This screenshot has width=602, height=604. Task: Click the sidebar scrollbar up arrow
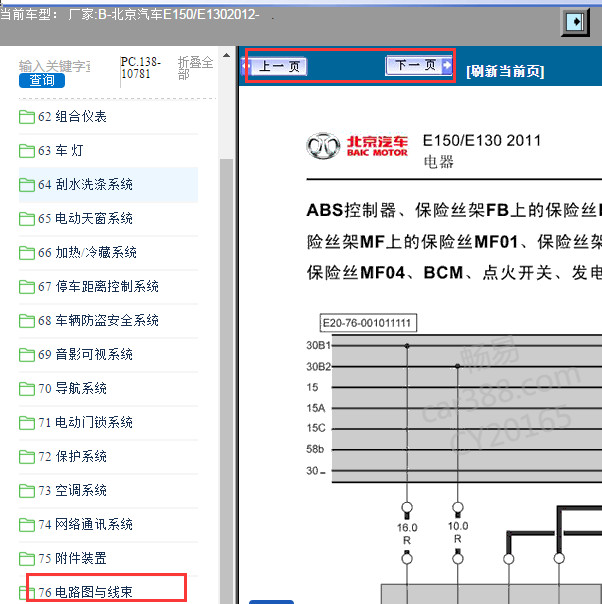[x=226, y=55]
